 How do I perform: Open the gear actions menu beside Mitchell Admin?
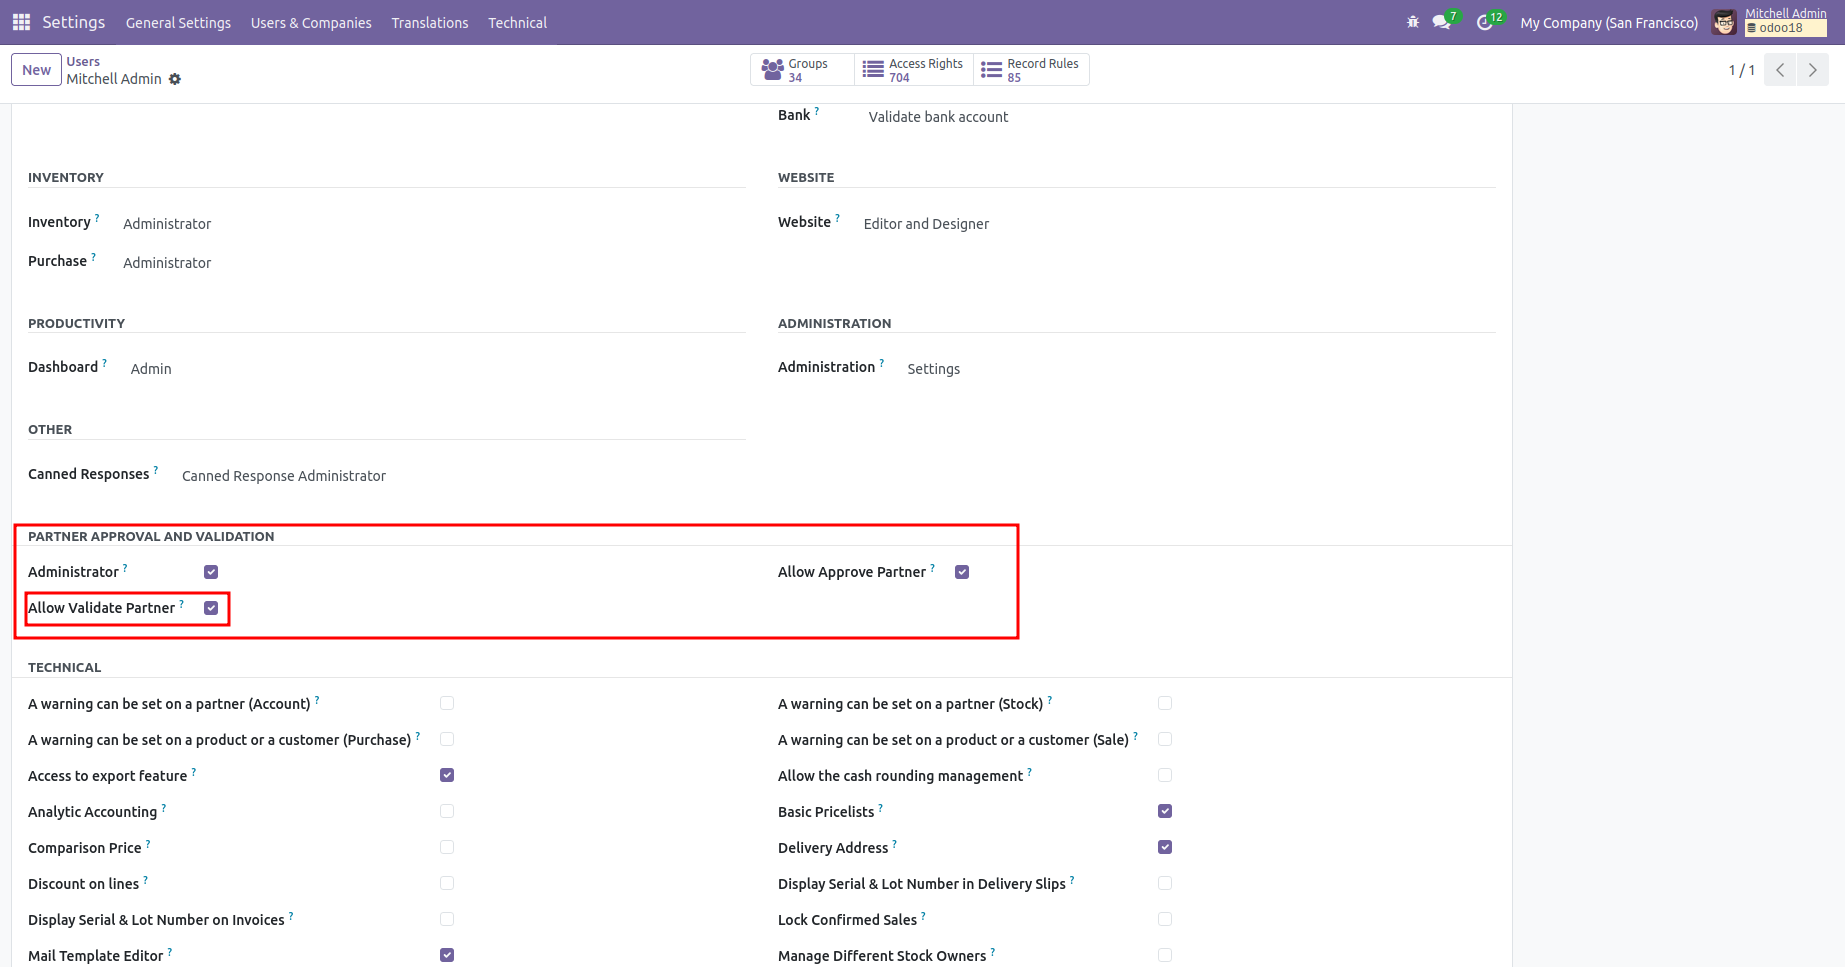[x=175, y=79]
